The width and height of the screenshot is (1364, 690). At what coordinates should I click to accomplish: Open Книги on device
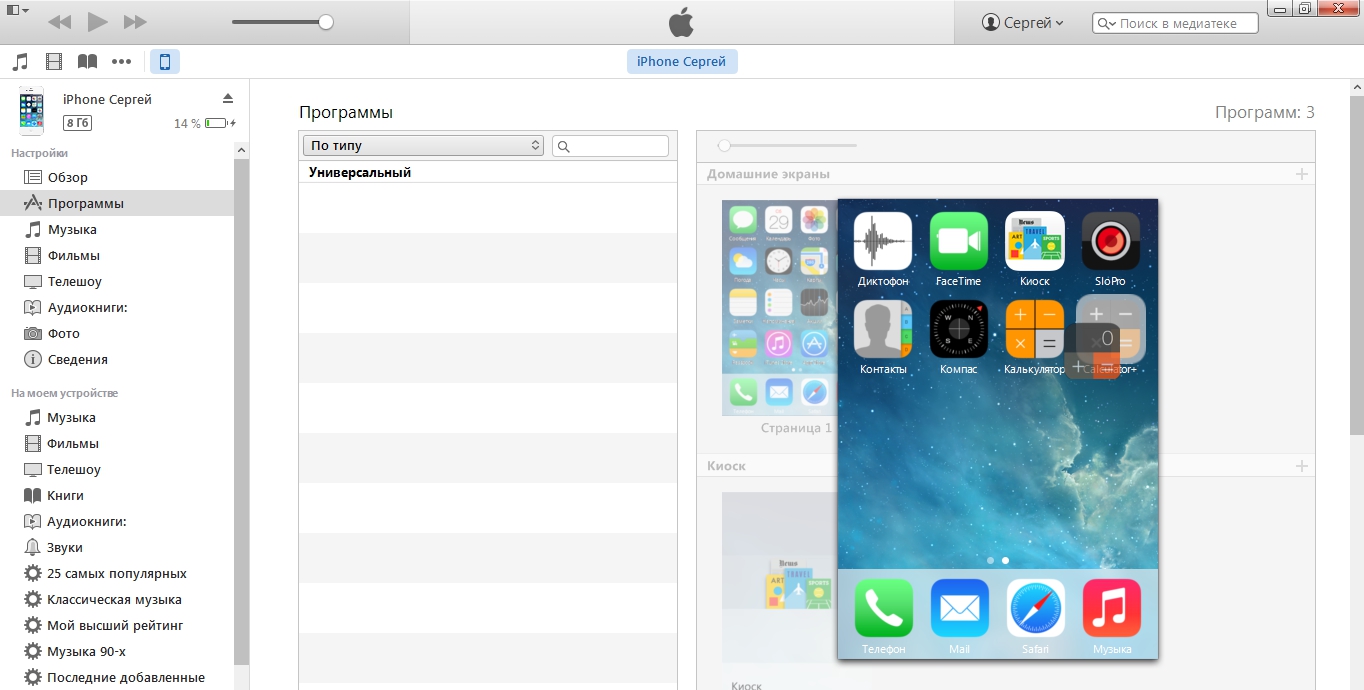point(117,495)
